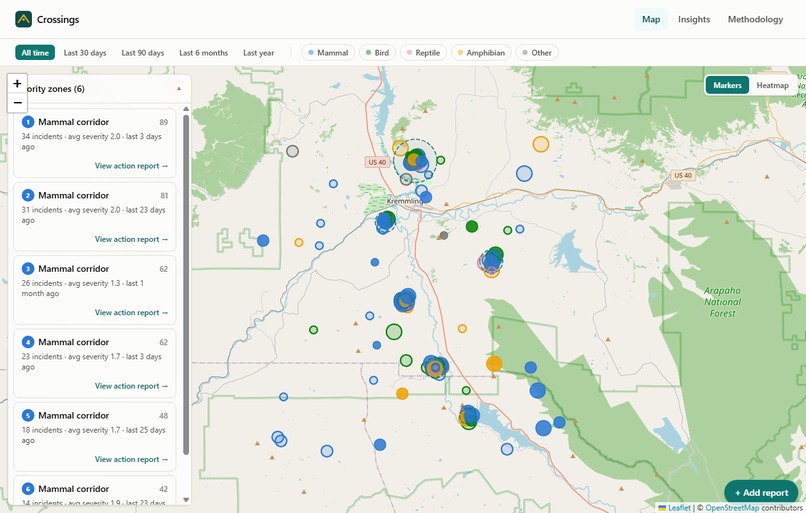Viewport: 806px width, 513px height.
Task: Click the dashed cluster circle north of Kremmling
Action: [415, 160]
